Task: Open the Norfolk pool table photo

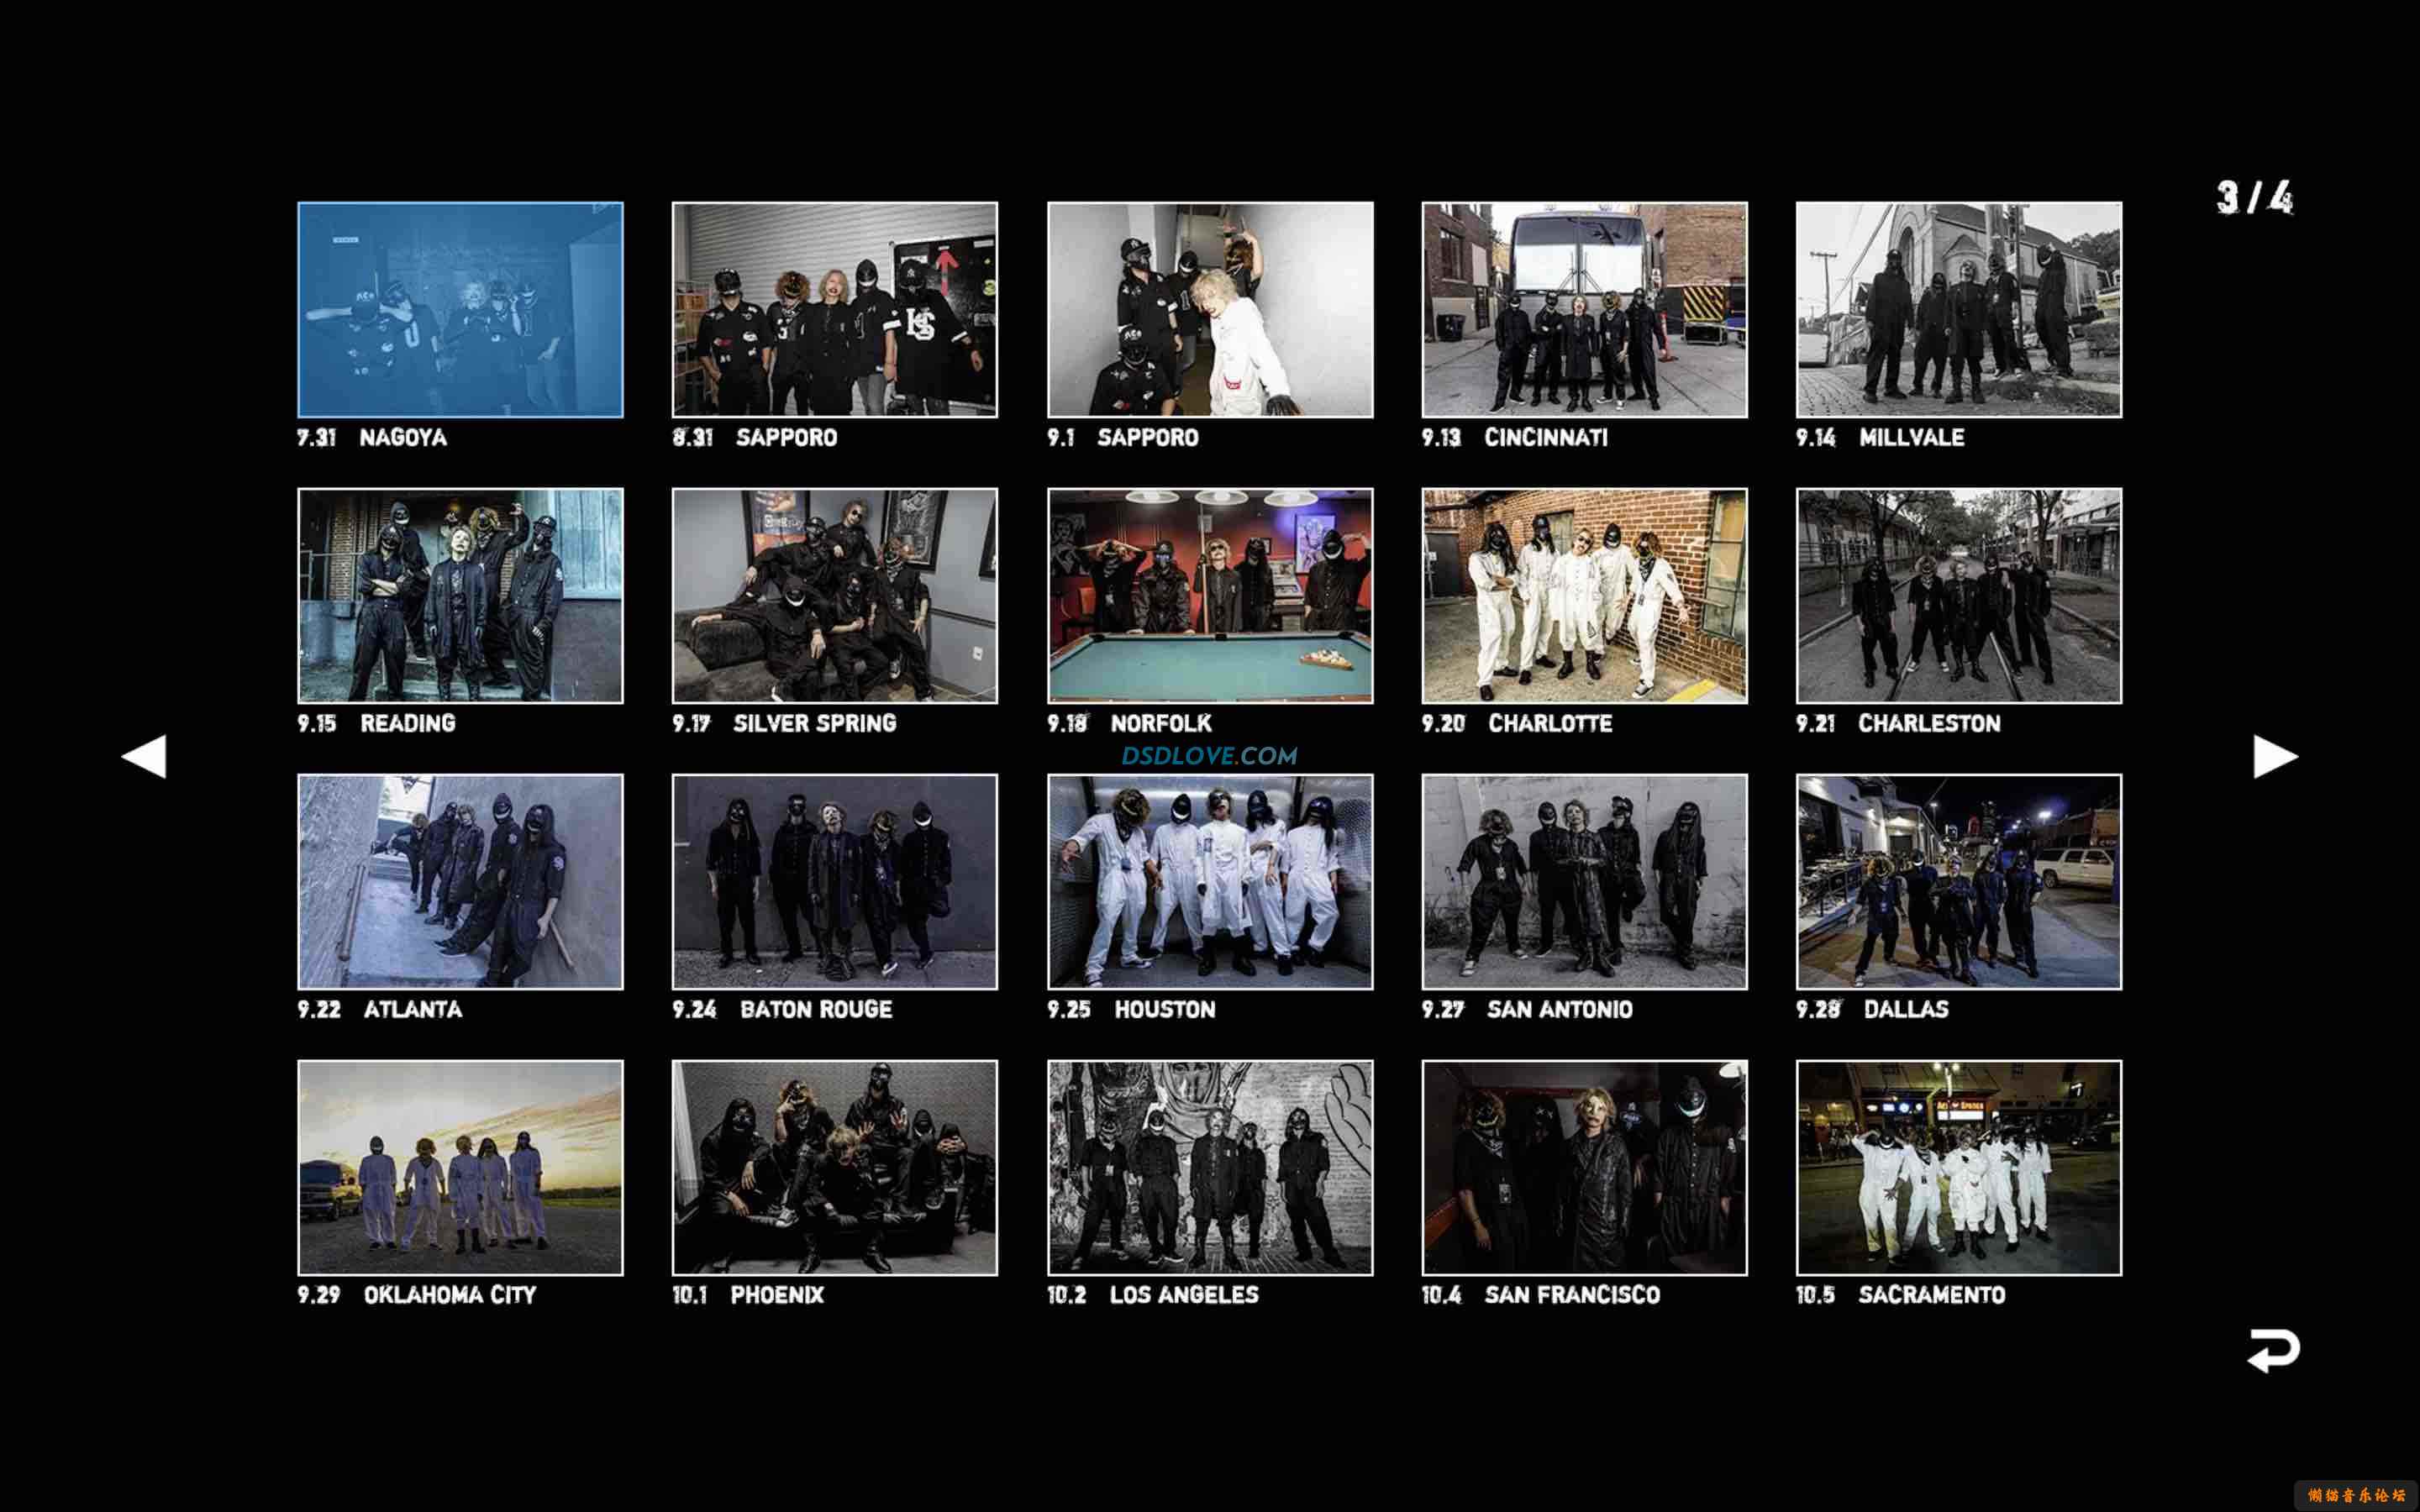Action: tap(1210, 596)
